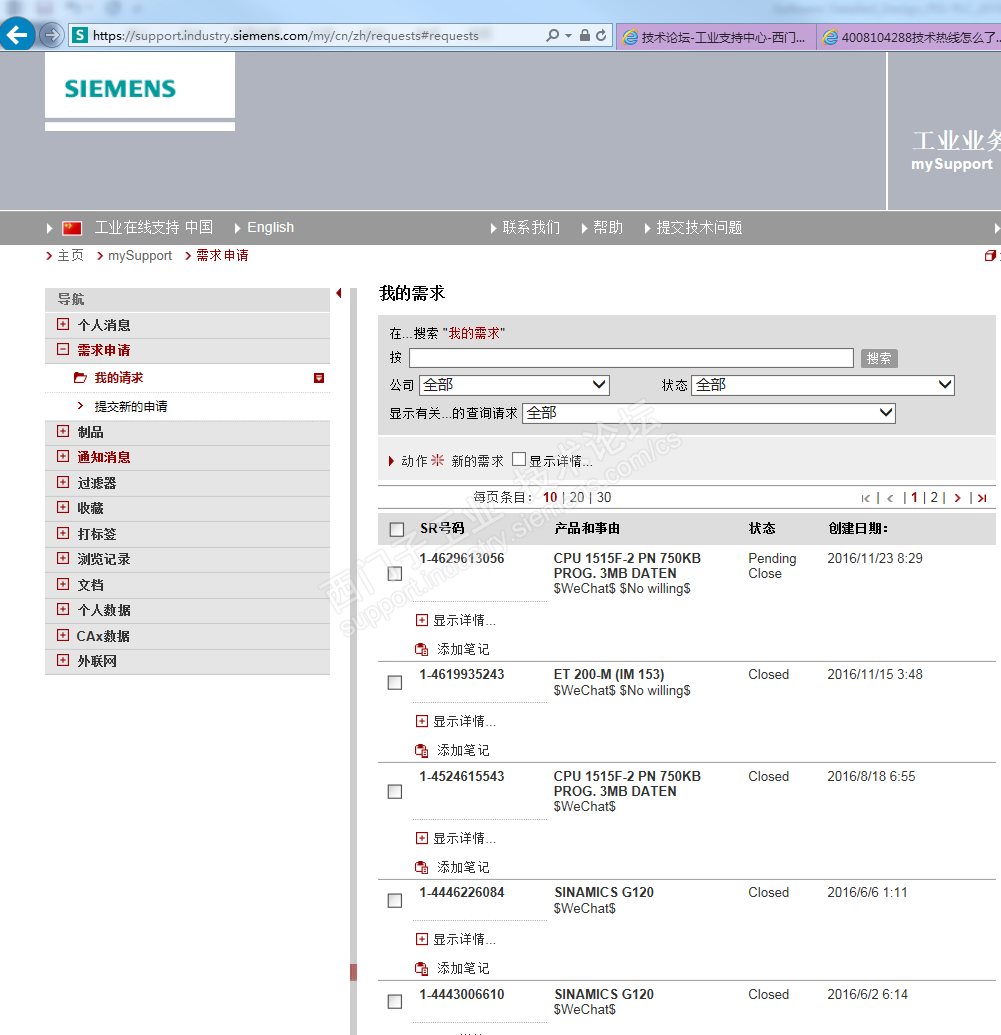The width and height of the screenshot is (1001, 1035).
Task: Go to mySupport breadcrumb link
Action: point(139,255)
